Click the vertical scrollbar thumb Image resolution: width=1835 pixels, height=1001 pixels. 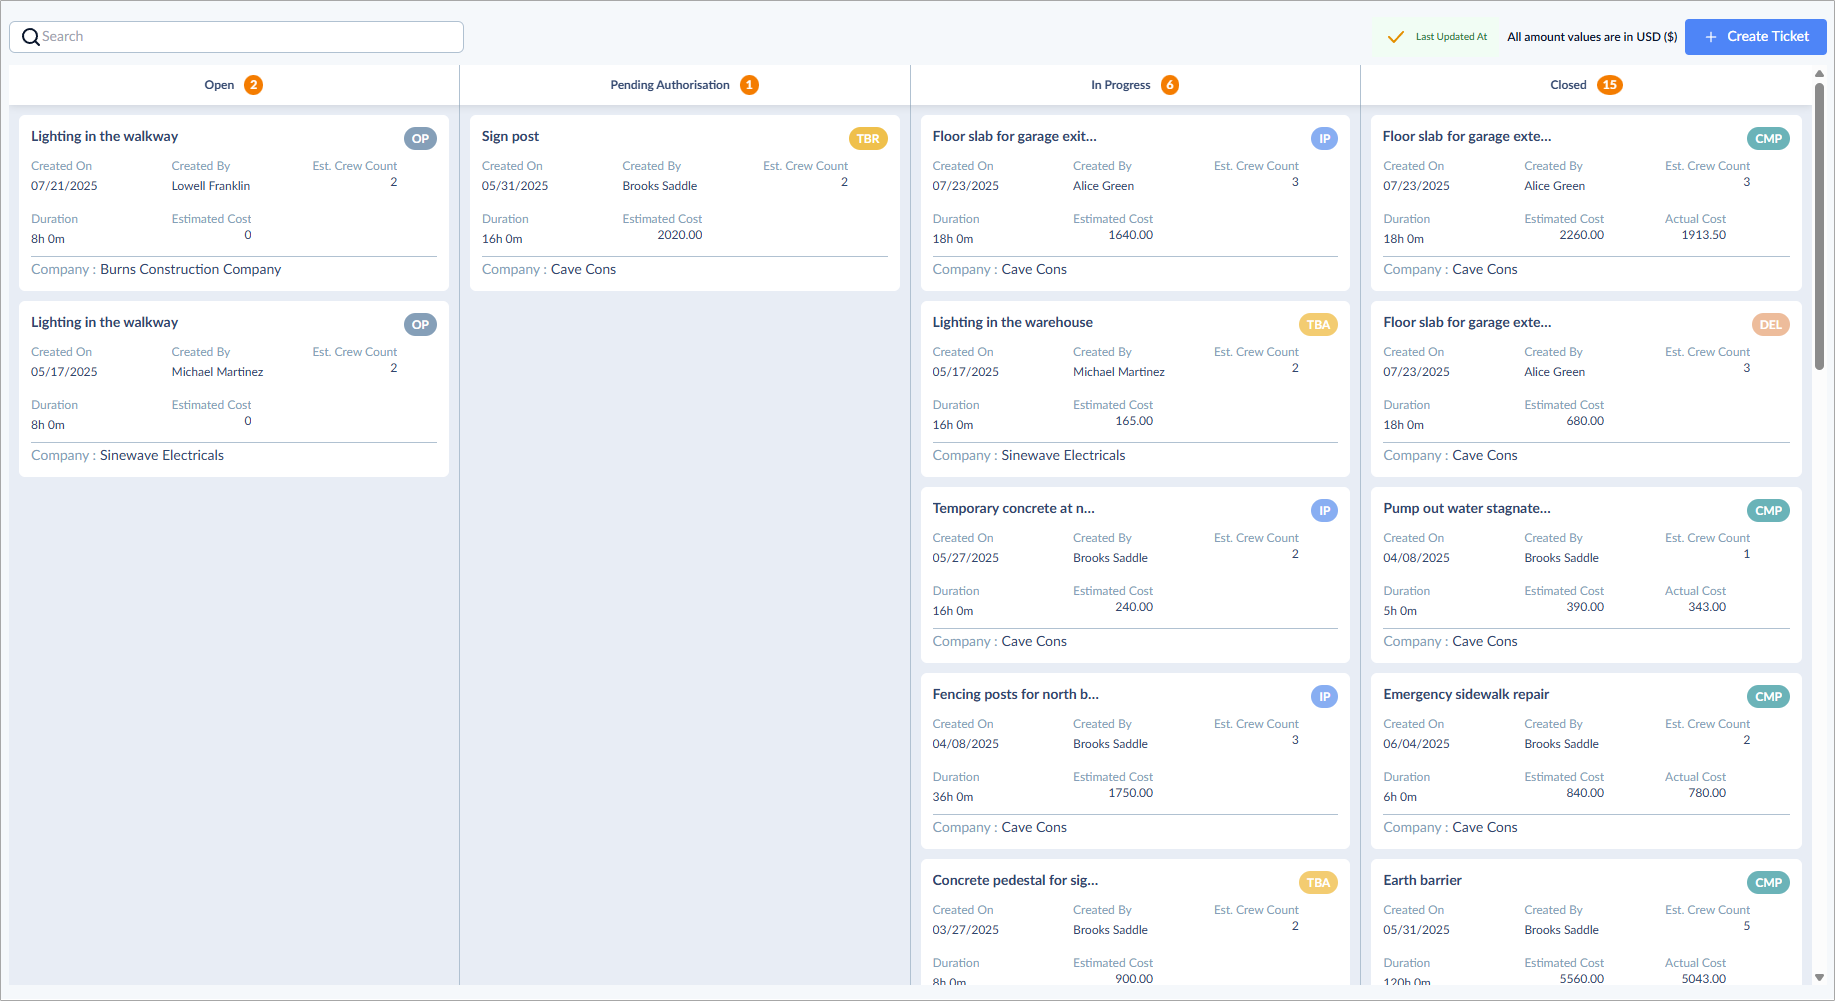coord(1819,227)
